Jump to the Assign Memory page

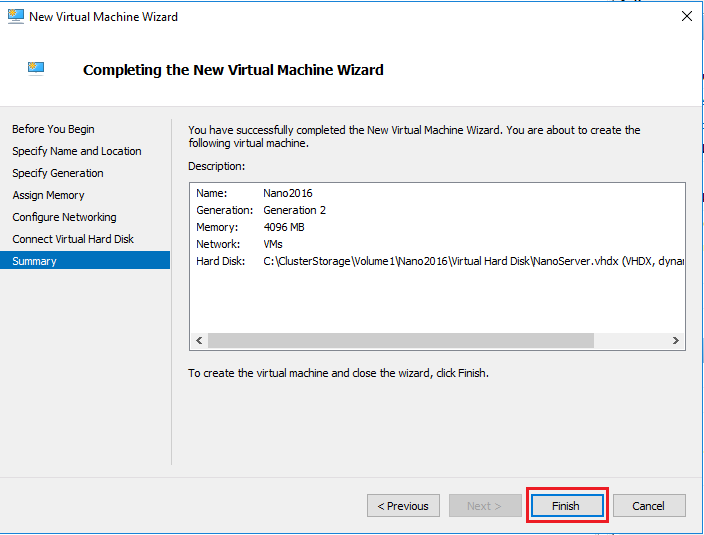[48, 195]
